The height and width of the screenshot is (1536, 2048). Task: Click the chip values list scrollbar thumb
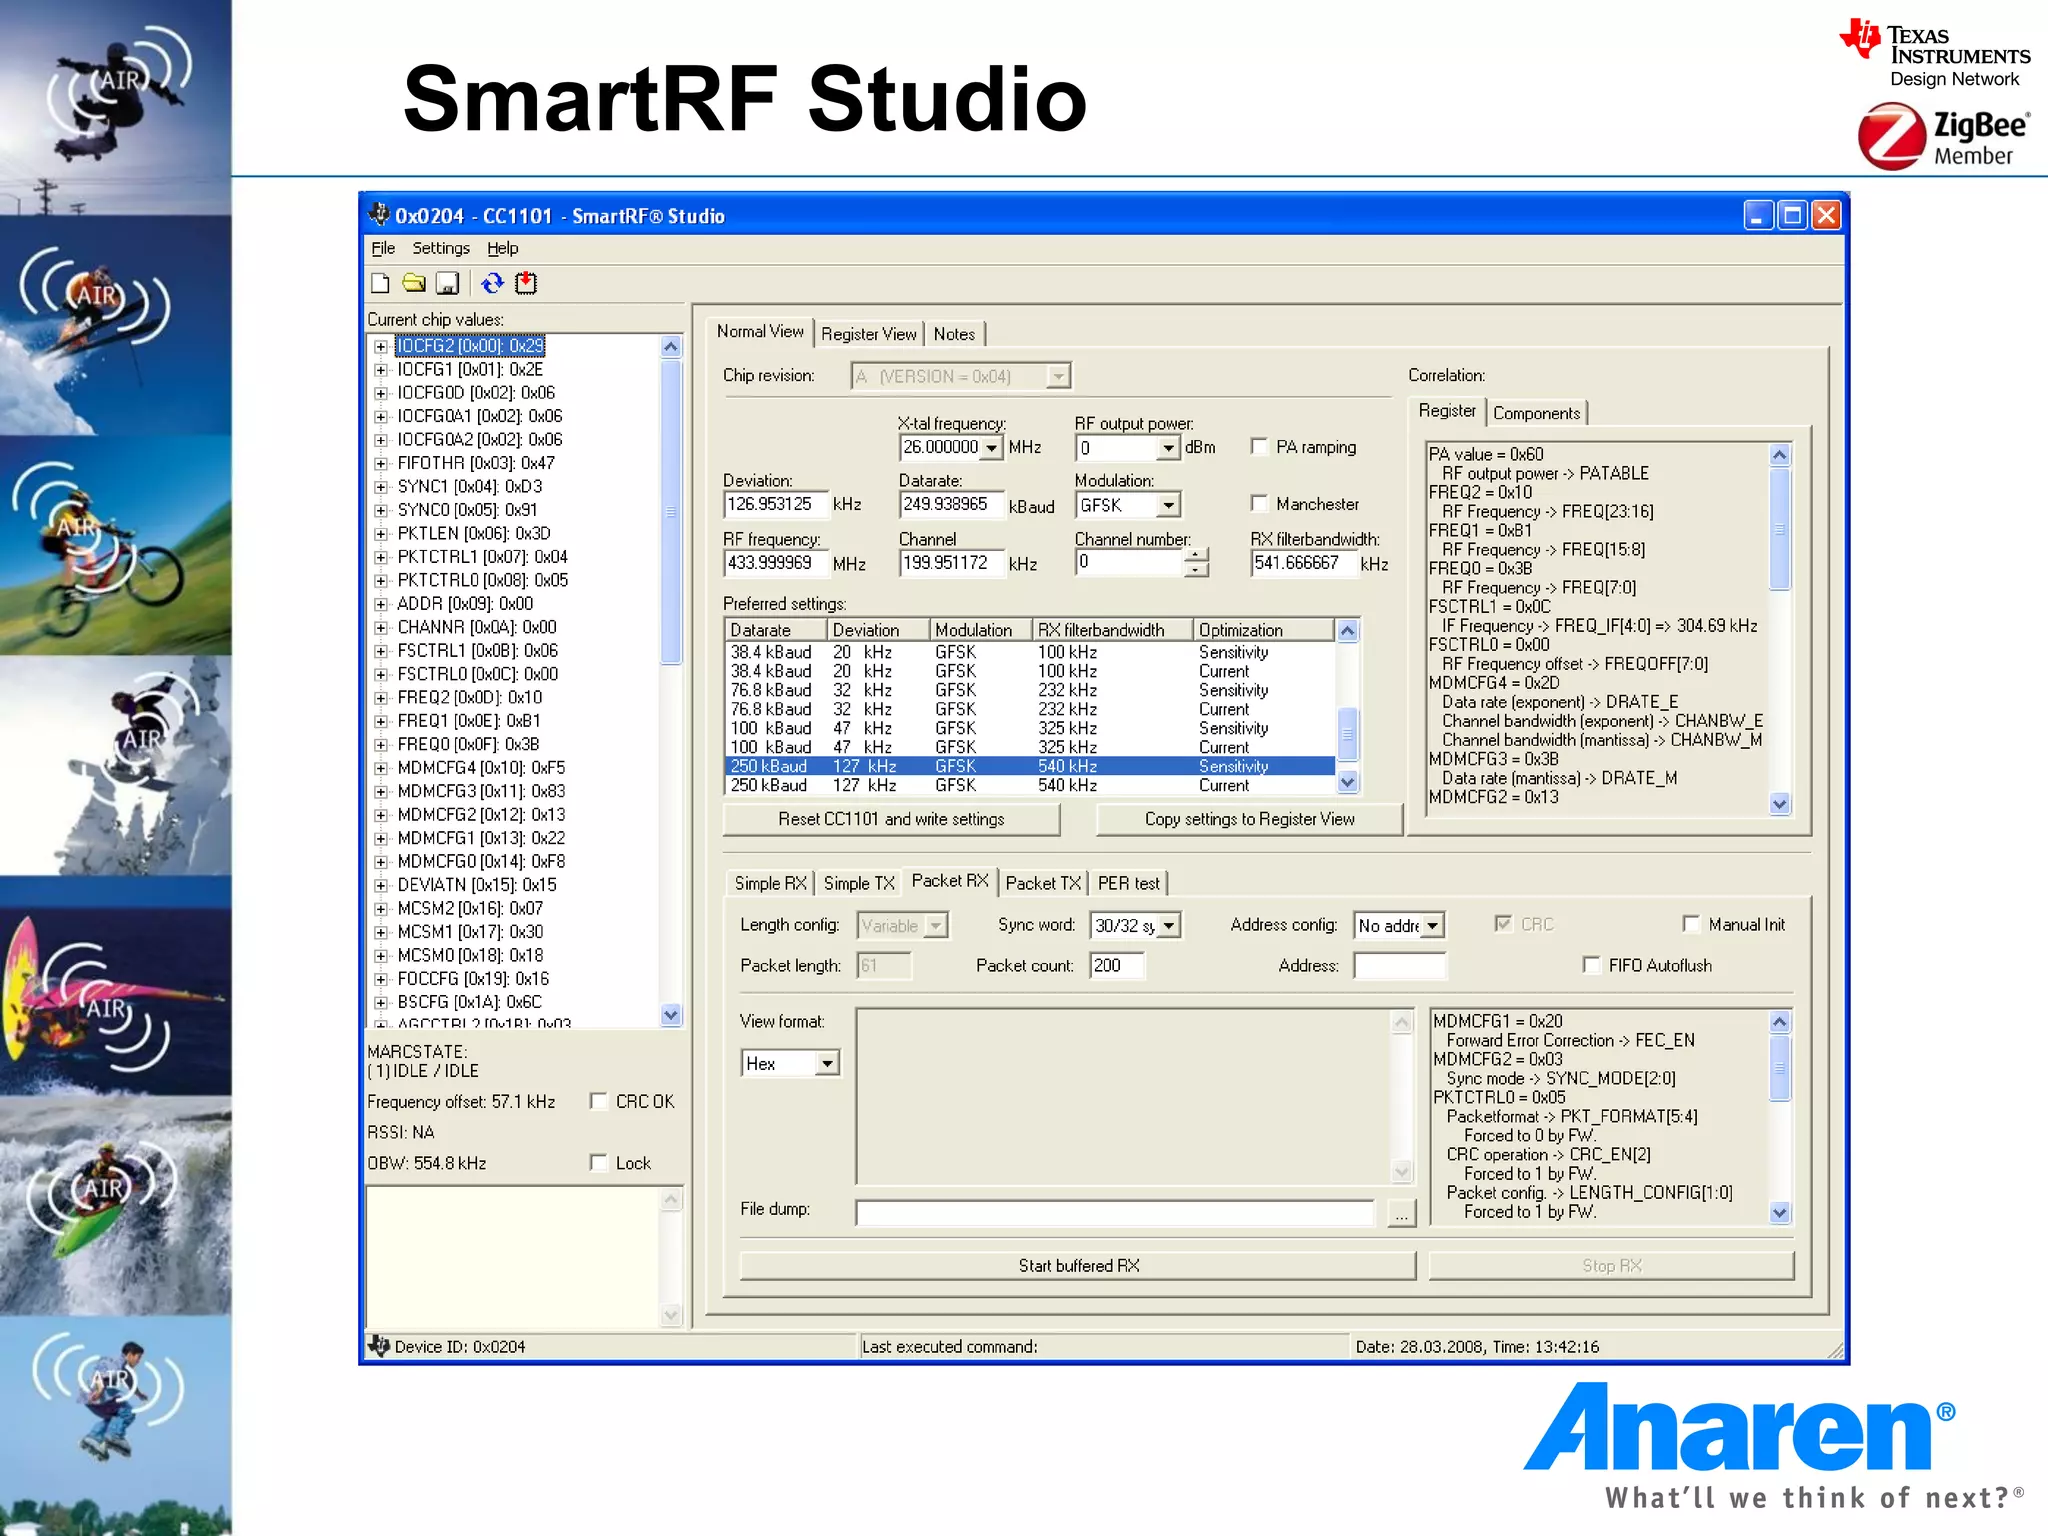tap(671, 511)
